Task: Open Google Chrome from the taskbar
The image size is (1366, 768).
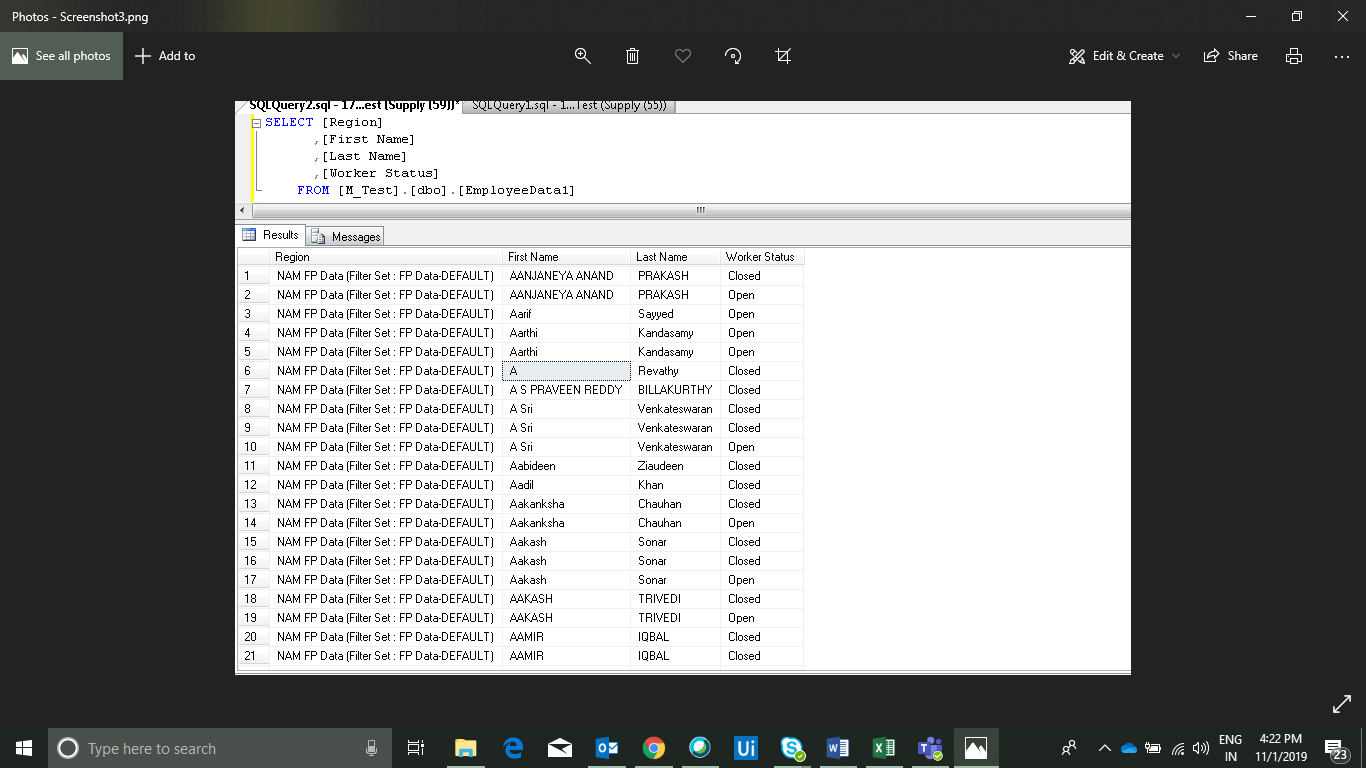Action: [654, 748]
